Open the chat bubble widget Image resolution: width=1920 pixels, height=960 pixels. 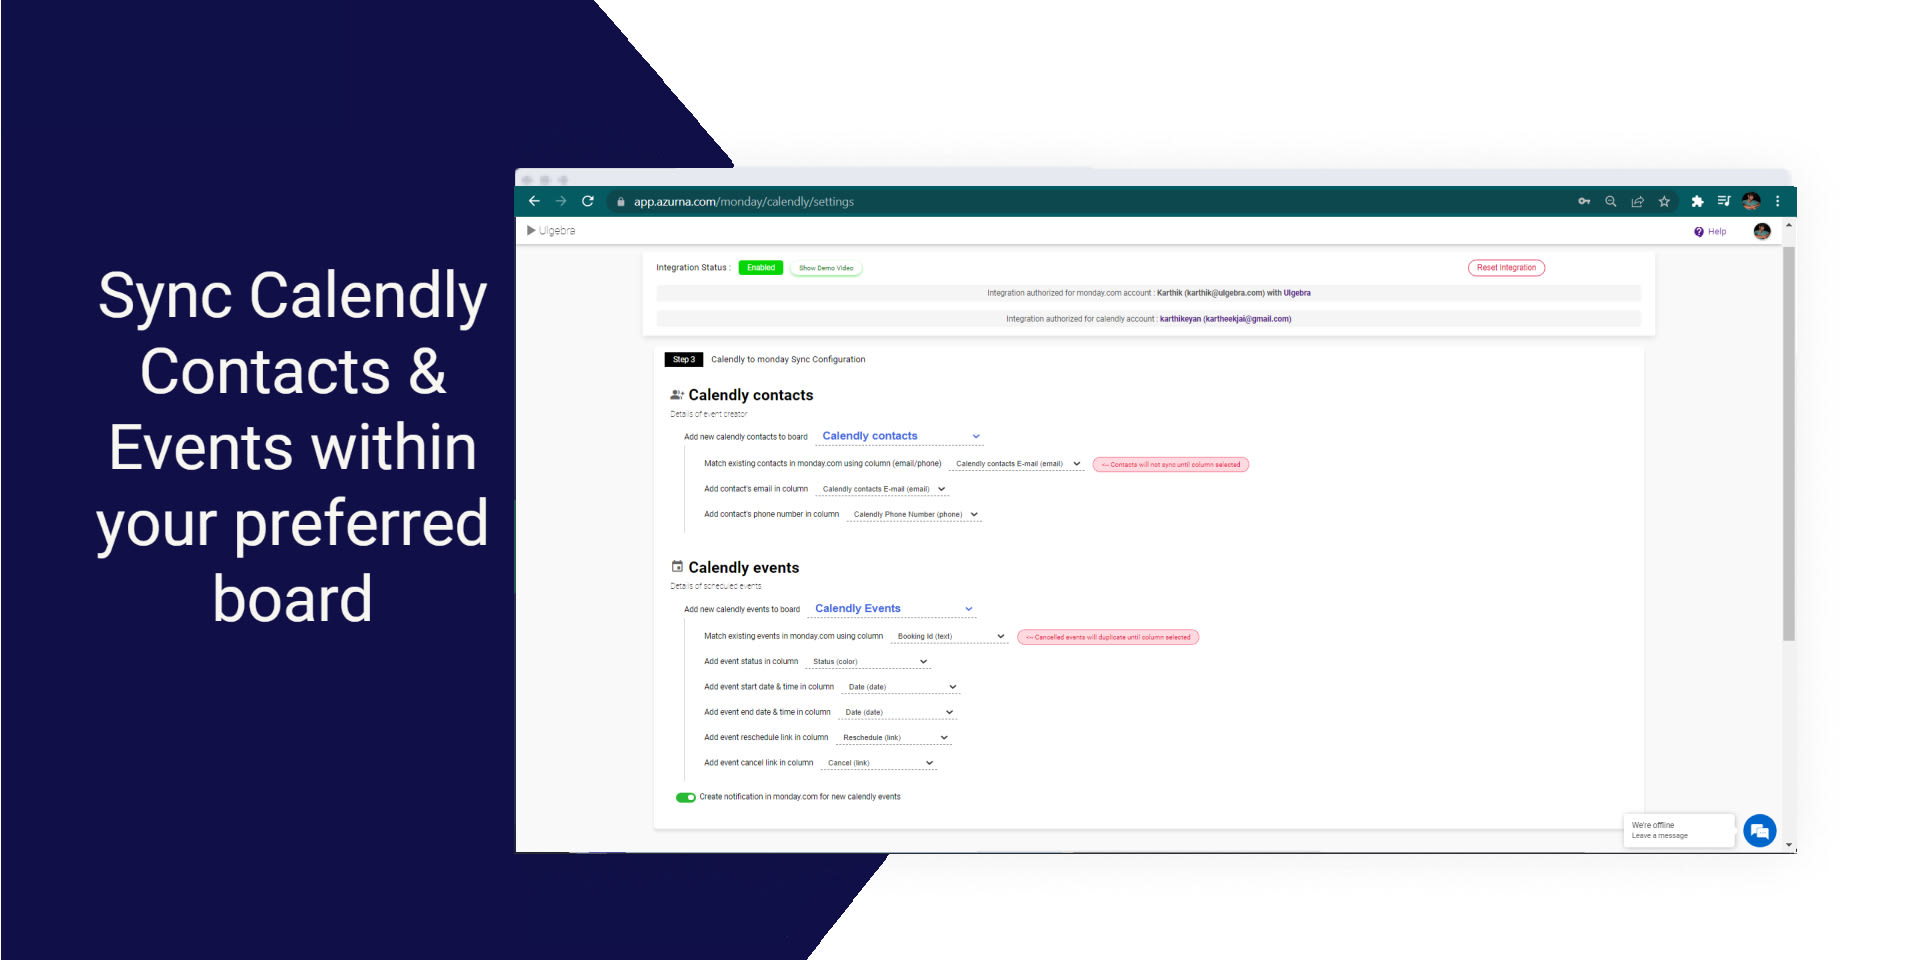click(1760, 831)
